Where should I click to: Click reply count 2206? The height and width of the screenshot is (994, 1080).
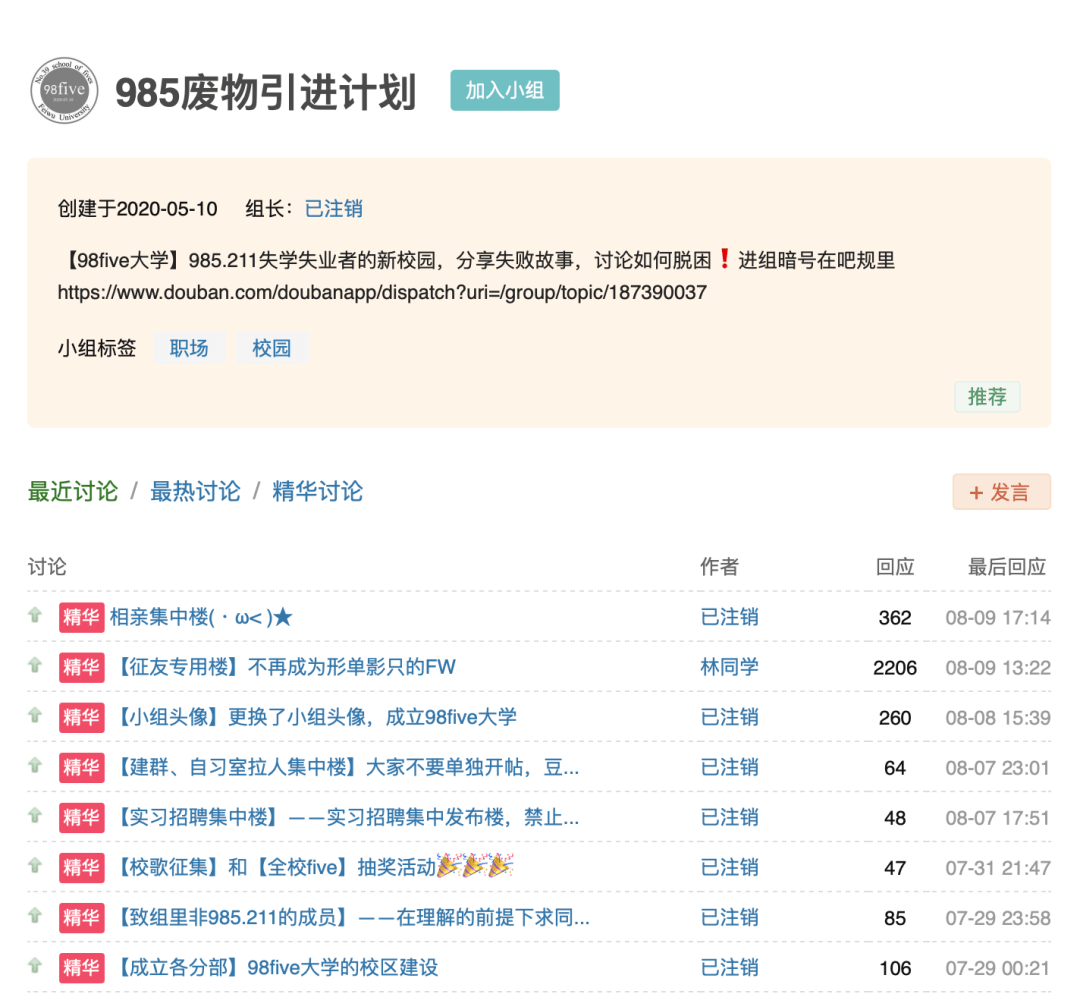pos(895,668)
